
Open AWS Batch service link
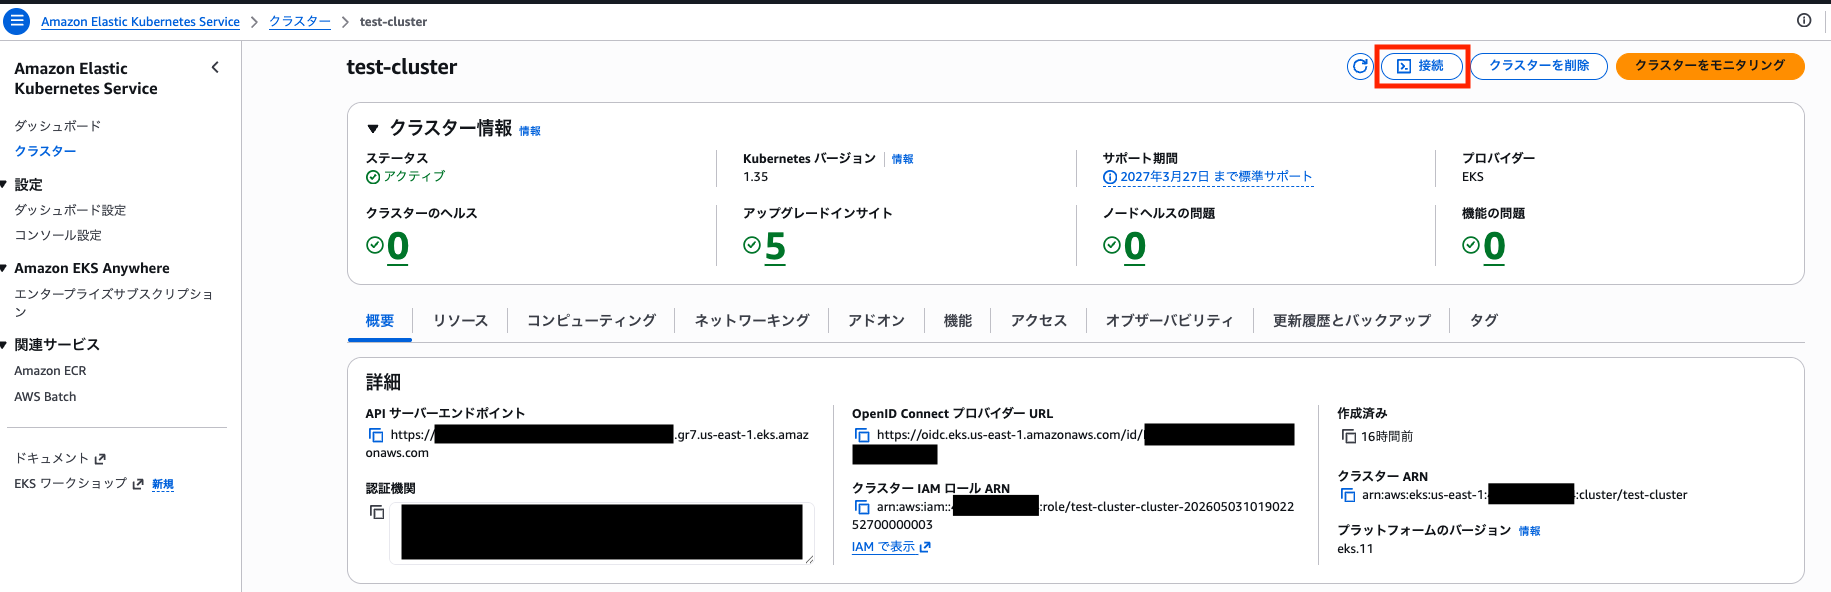pyautogui.click(x=45, y=397)
